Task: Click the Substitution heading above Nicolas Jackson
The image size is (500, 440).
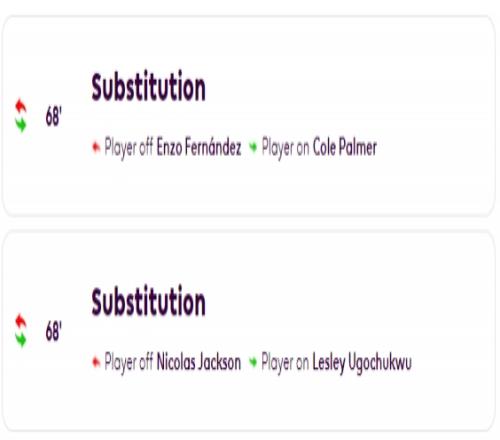Action: (149, 302)
